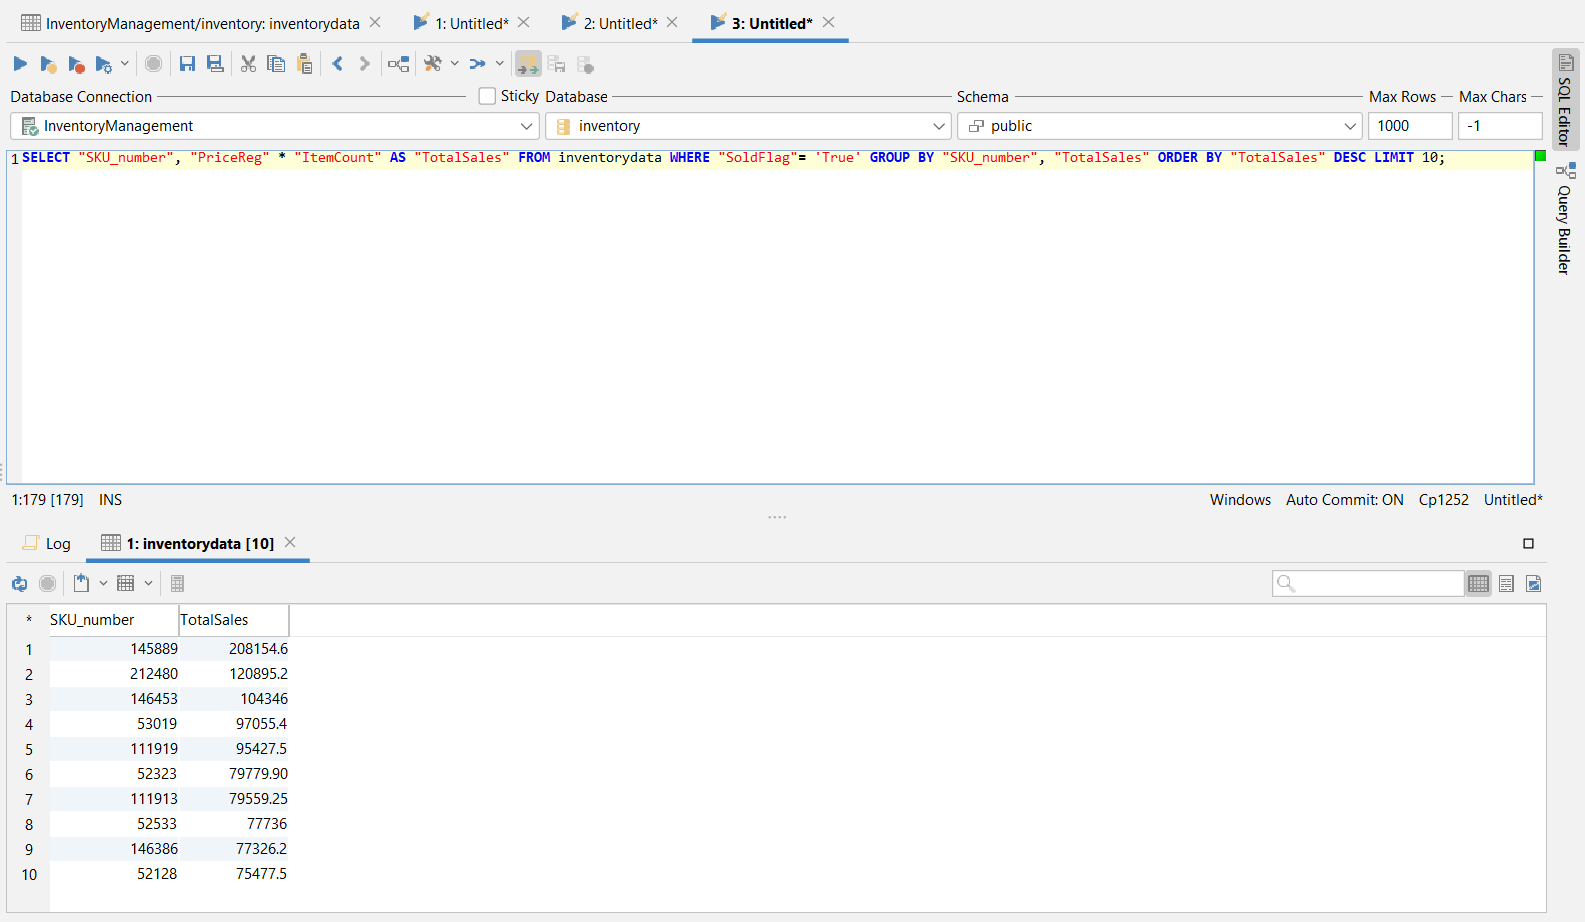This screenshot has width=1585, height=922.
Task: Click the Max Rows input field
Action: click(x=1409, y=126)
